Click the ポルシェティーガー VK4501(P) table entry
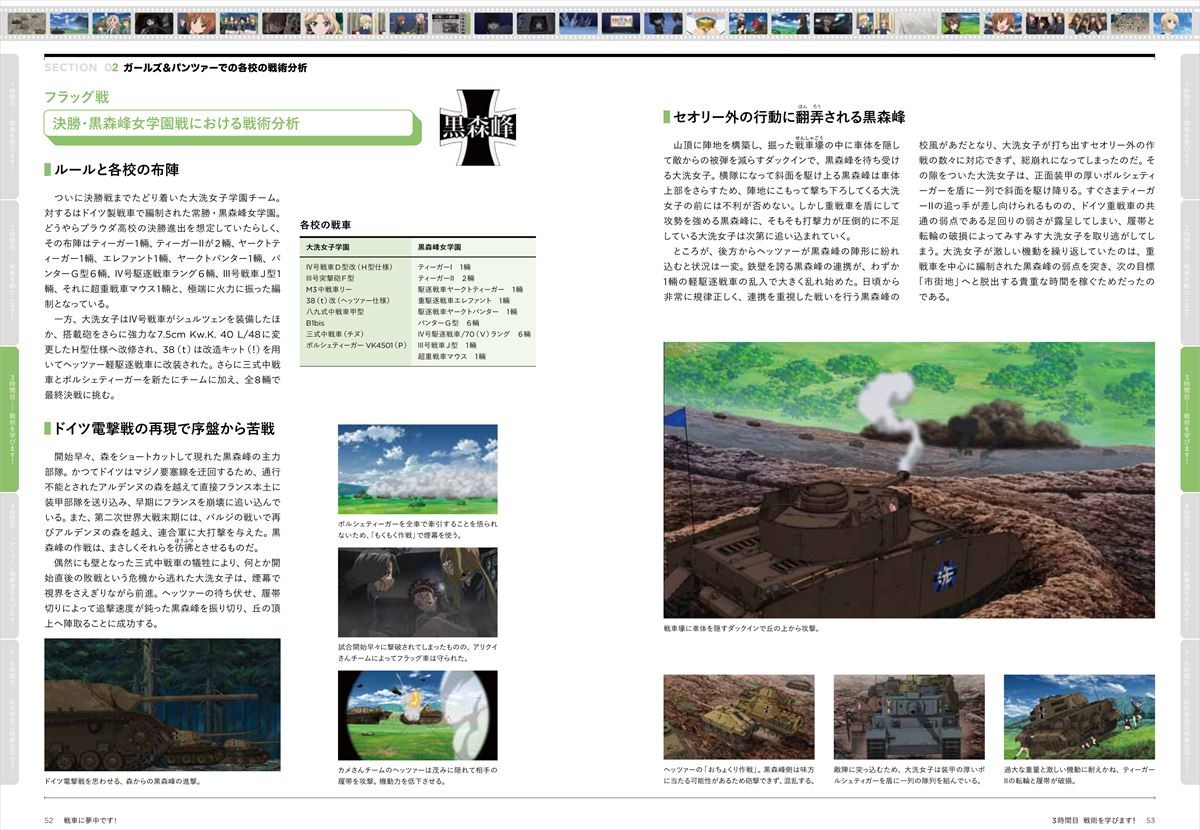This screenshot has height=830, width=1200. click(x=359, y=344)
